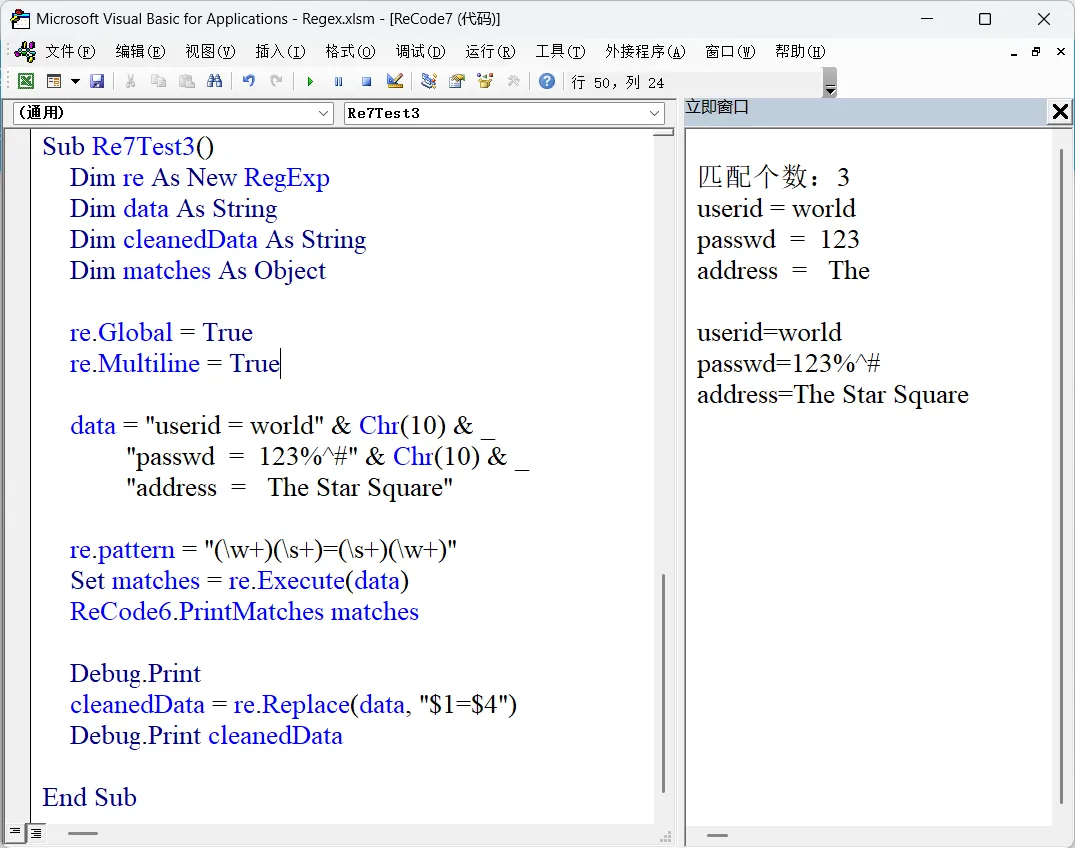The image size is (1075, 848).
Task: Stop and reset the running macro
Action: pos(366,82)
